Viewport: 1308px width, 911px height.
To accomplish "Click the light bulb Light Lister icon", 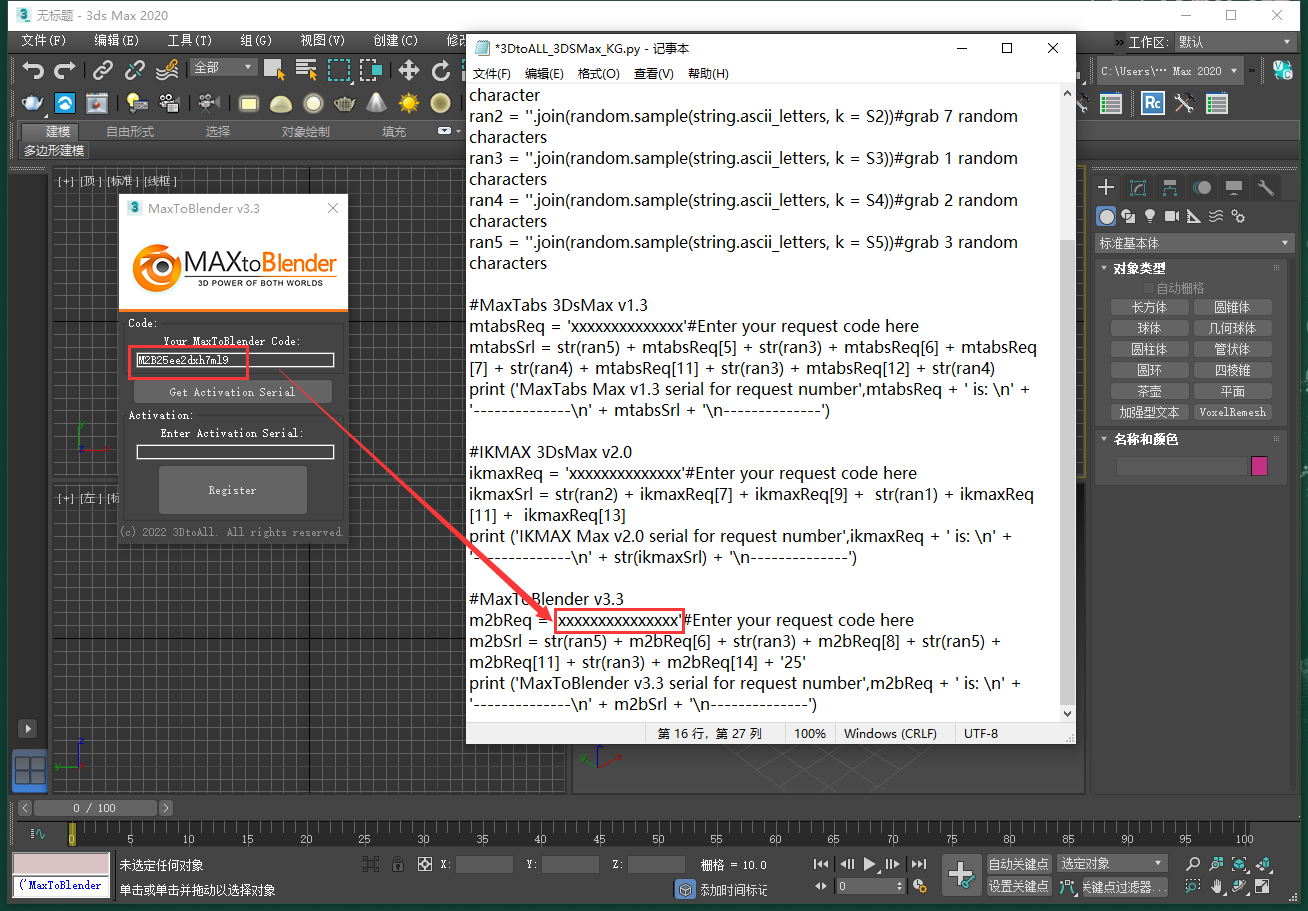I will (135, 103).
